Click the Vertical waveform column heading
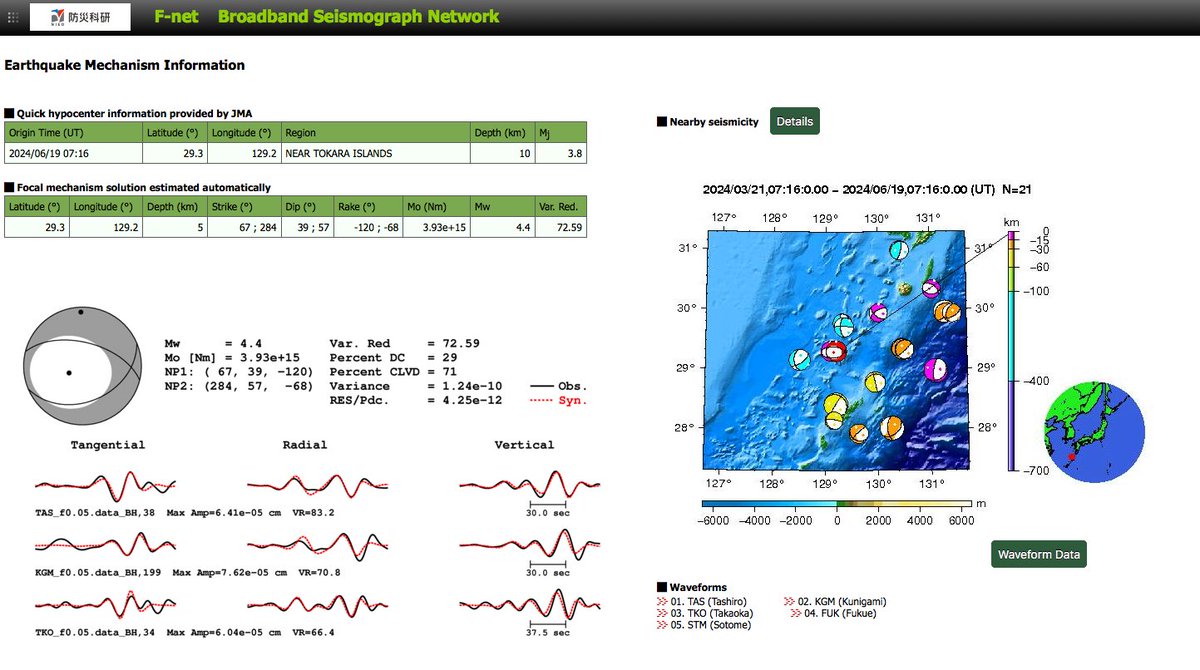 pos(524,445)
